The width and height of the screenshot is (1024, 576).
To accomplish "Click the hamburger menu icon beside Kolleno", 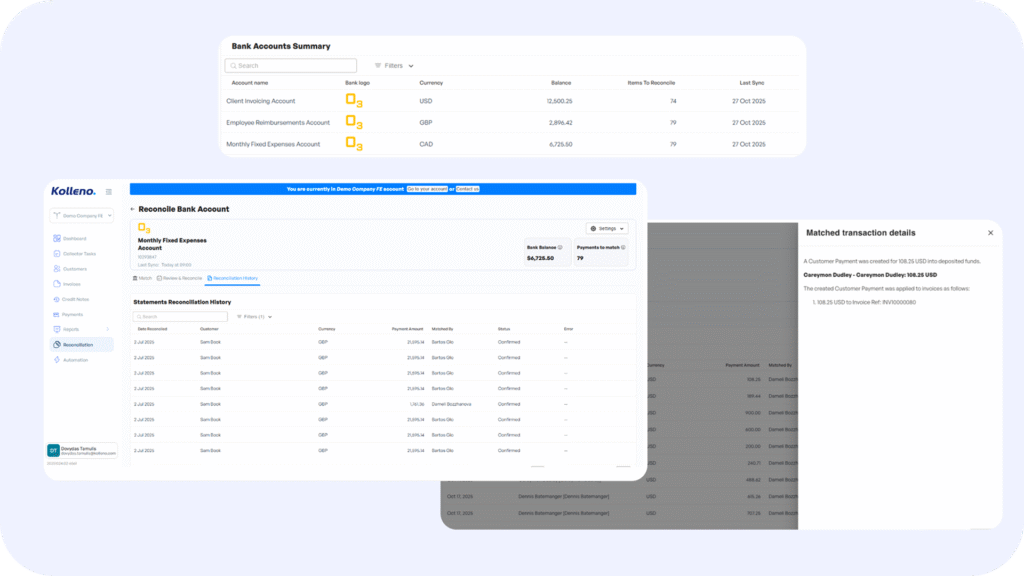I will click(x=109, y=191).
